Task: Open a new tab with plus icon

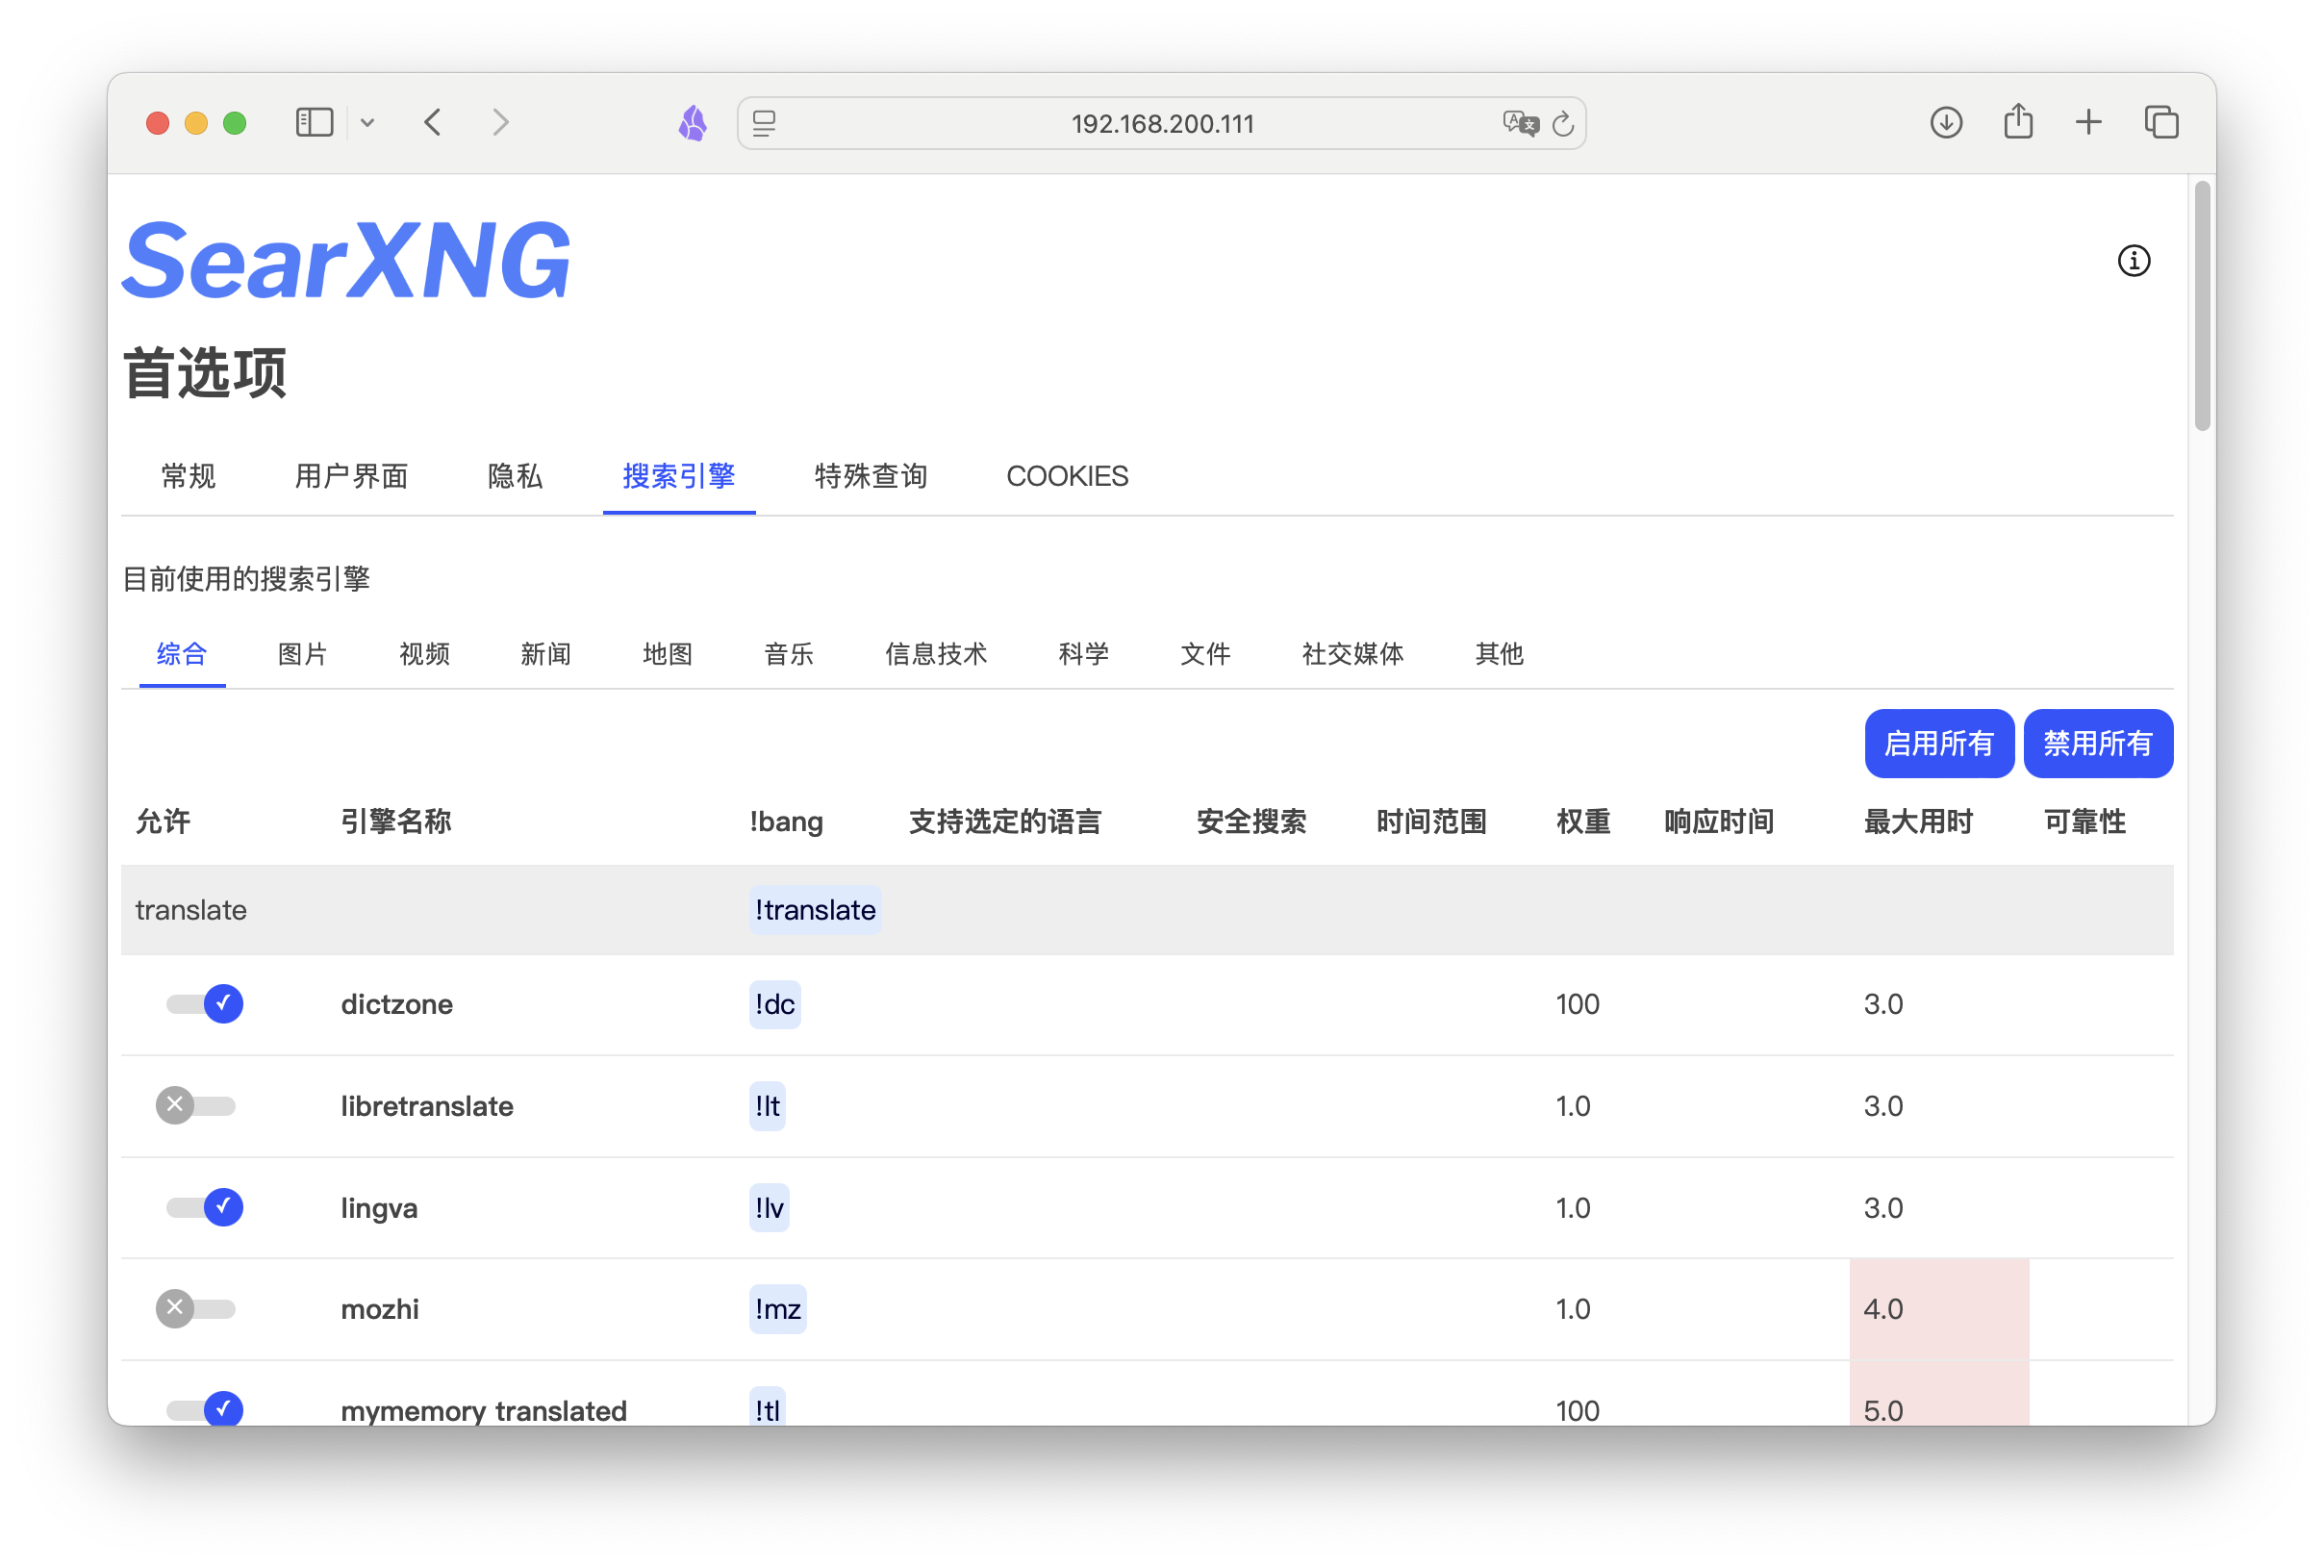Action: point(2089,123)
